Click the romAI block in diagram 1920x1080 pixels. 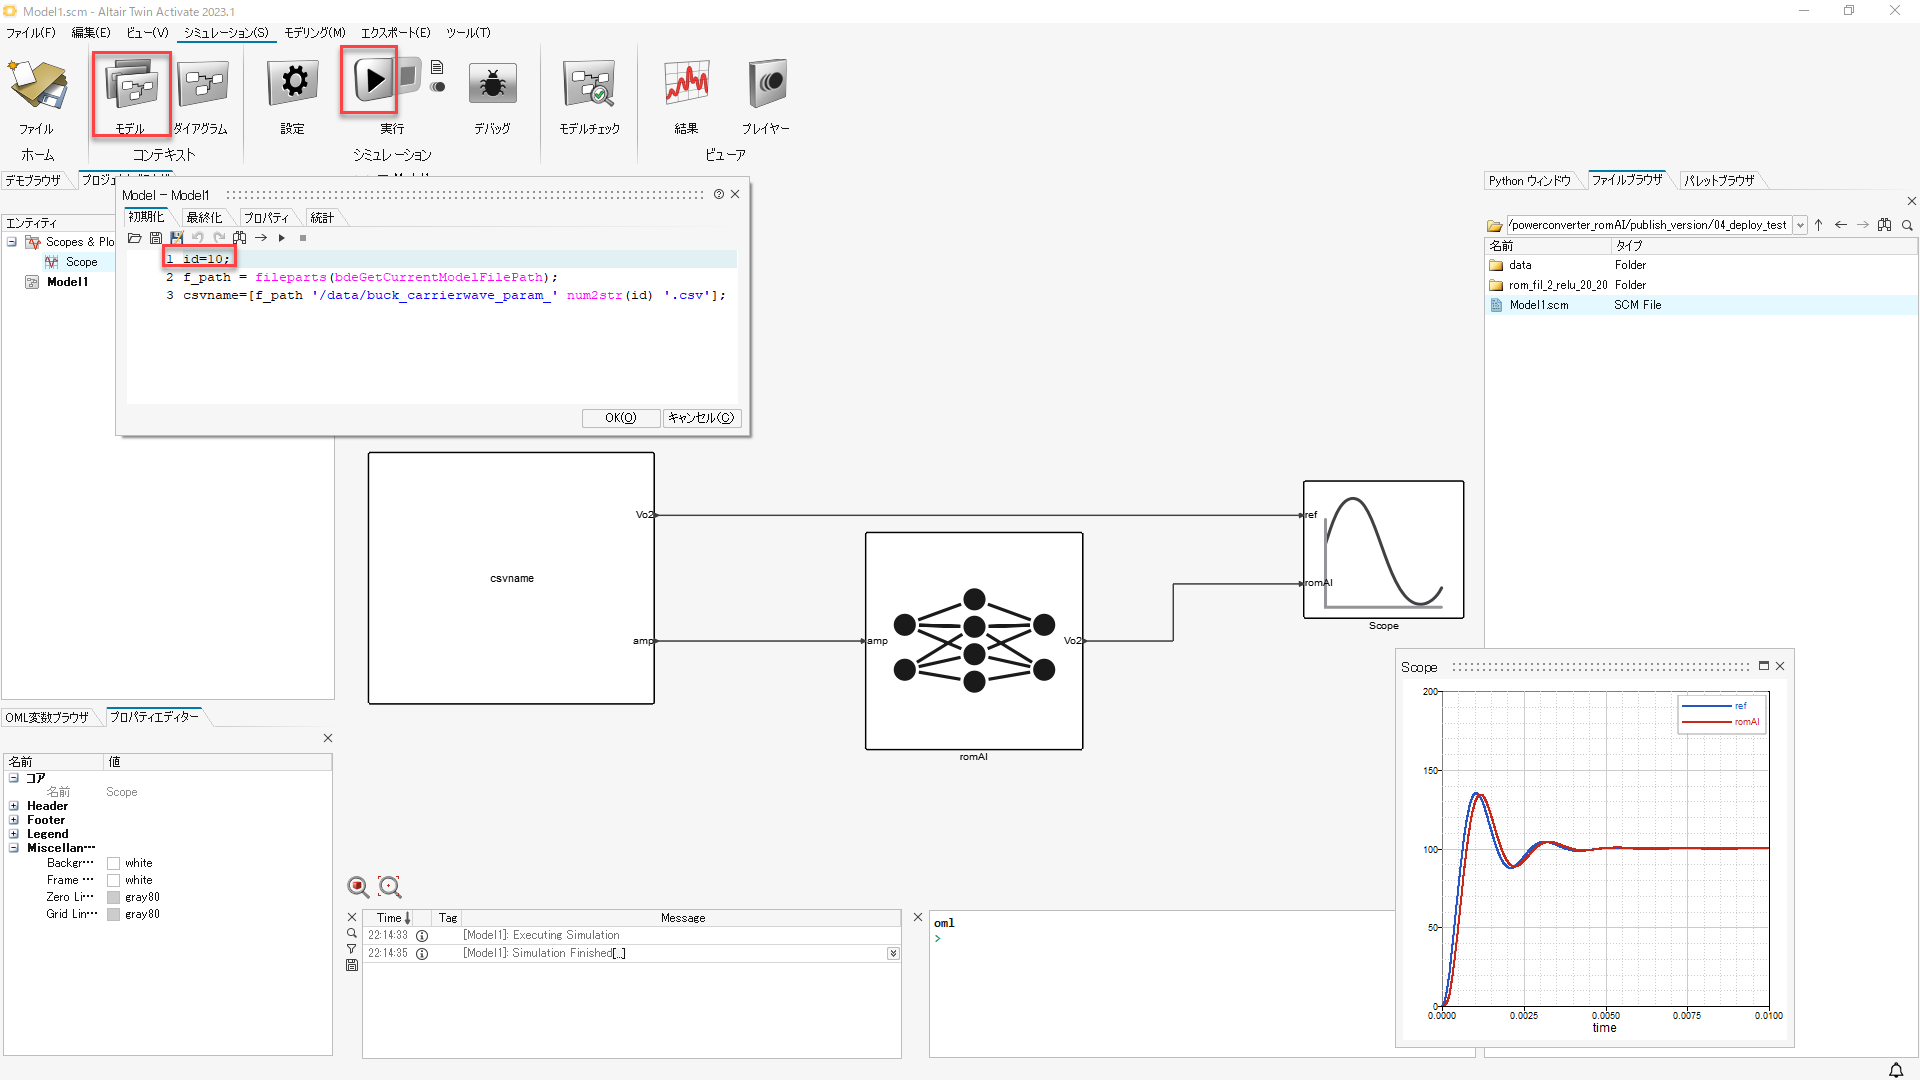974,641
